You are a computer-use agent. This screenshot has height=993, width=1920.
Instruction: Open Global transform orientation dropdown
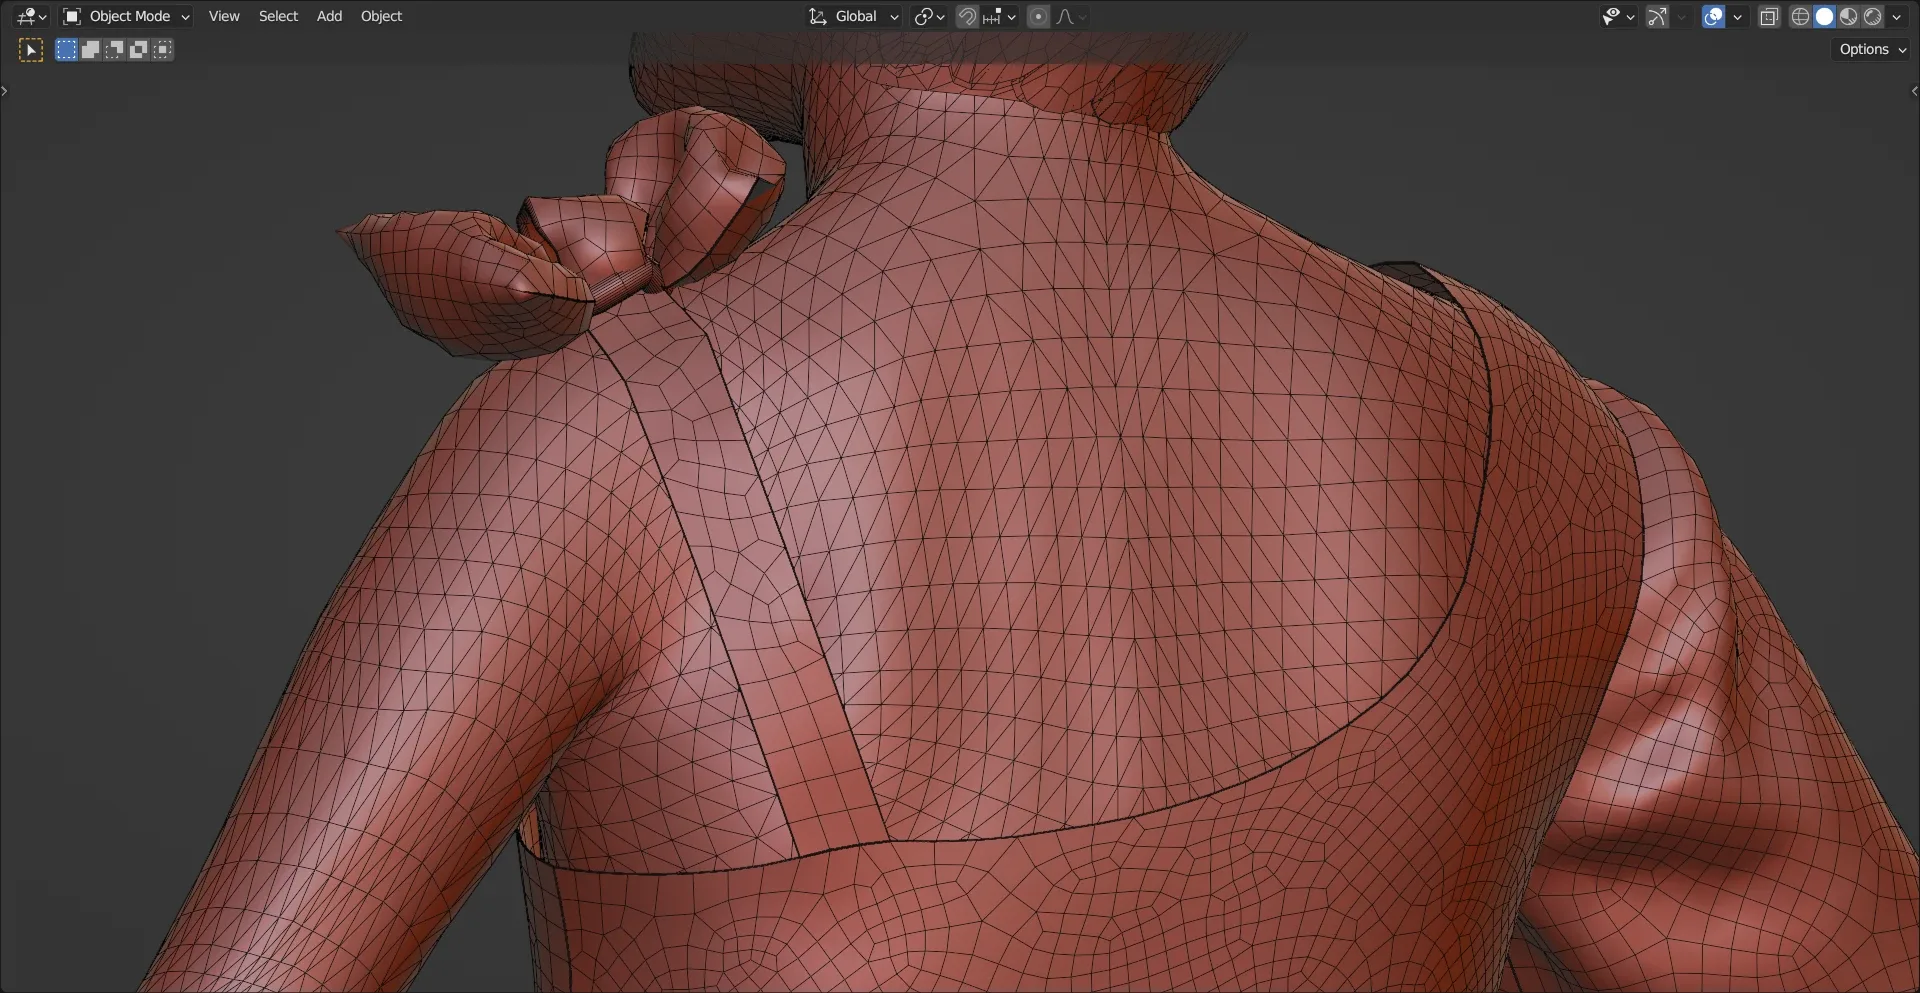(x=854, y=16)
